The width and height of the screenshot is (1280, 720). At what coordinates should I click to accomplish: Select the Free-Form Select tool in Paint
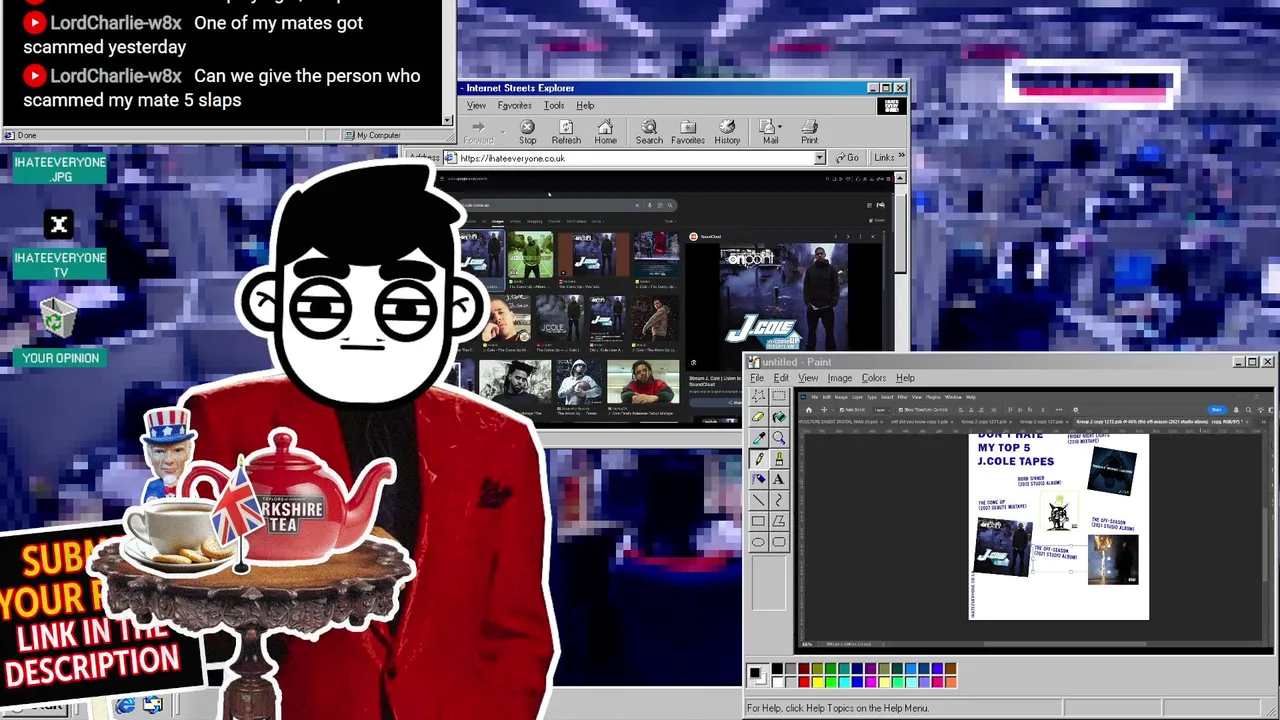pyautogui.click(x=759, y=396)
